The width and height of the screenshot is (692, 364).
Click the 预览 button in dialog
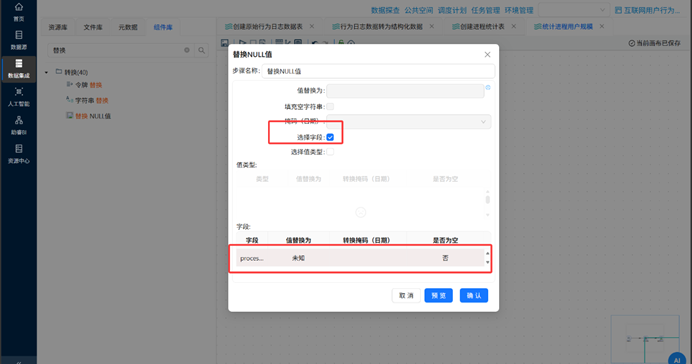(438, 295)
